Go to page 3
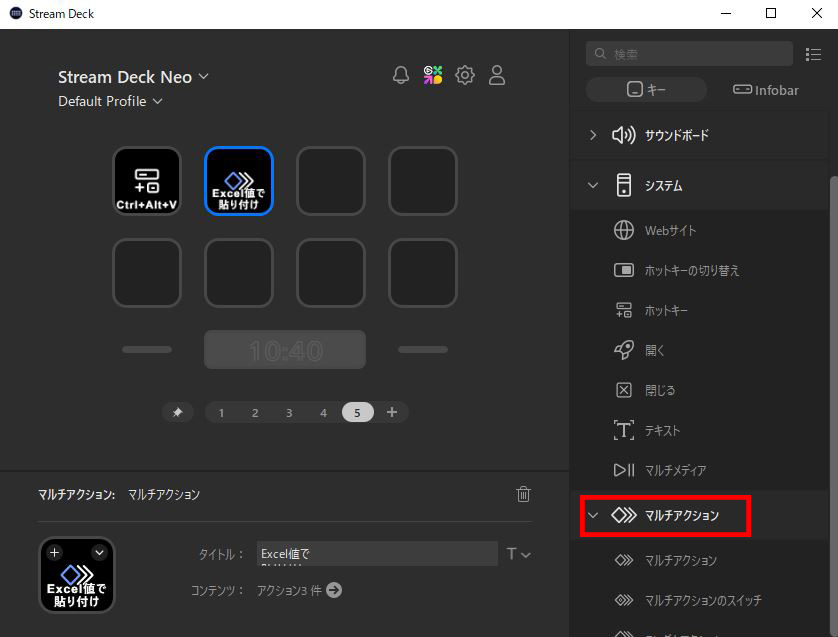The image size is (838, 637). (289, 413)
